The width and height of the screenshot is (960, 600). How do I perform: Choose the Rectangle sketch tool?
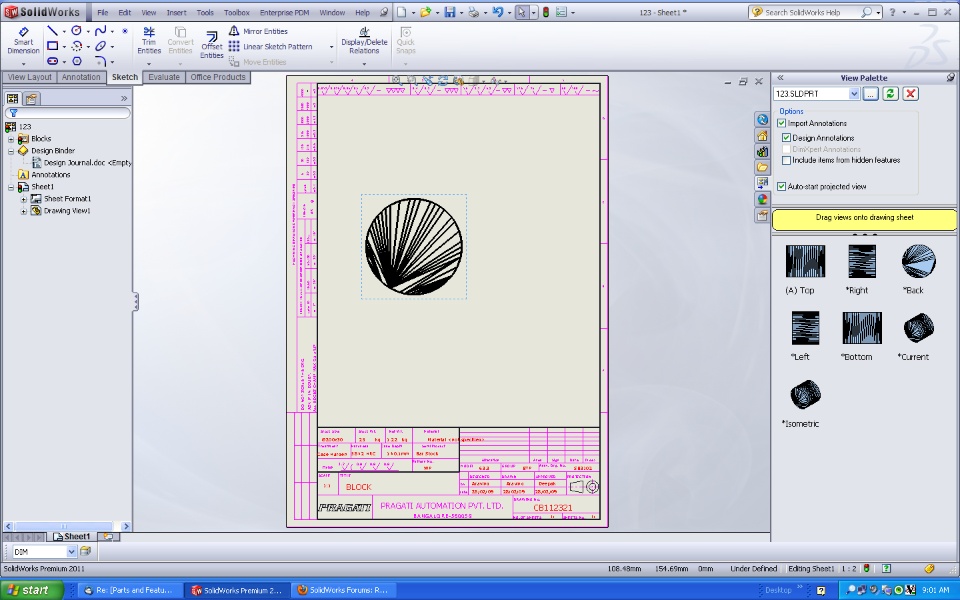coord(53,46)
